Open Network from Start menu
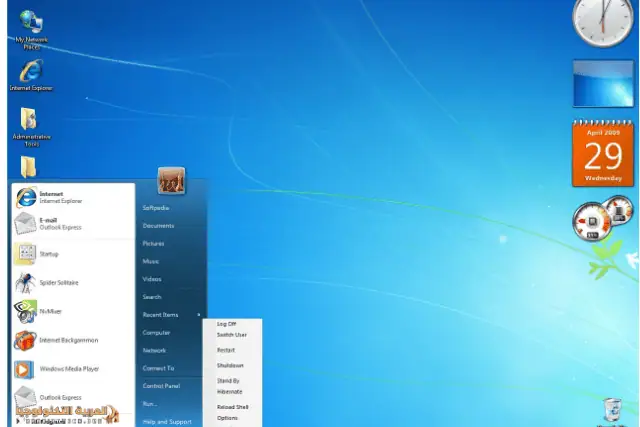640x427 pixels. click(154, 350)
